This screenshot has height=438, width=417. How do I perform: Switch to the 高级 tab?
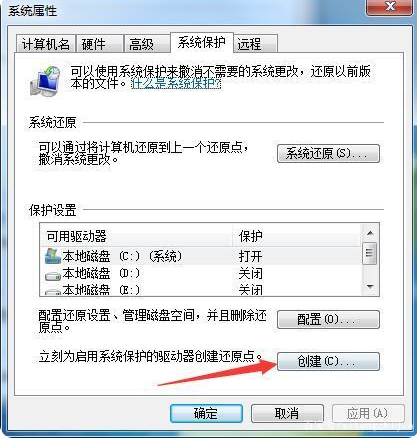coord(146,44)
